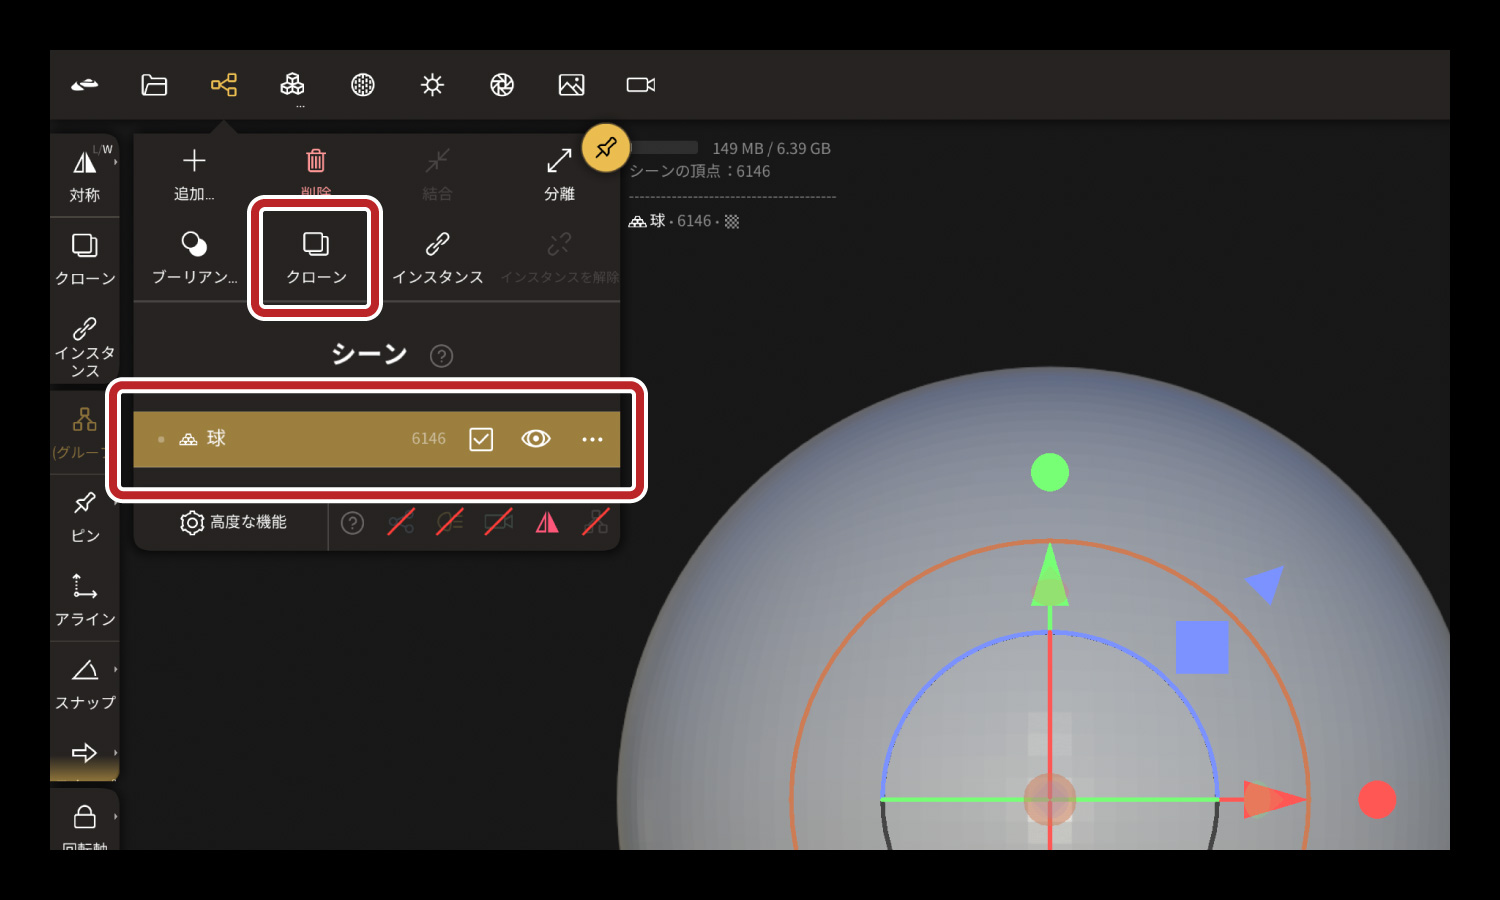The width and height of the screenshot is (1500, 900).
Task: Open the lighting settings sun icon
Action: (x=432, y=85)
